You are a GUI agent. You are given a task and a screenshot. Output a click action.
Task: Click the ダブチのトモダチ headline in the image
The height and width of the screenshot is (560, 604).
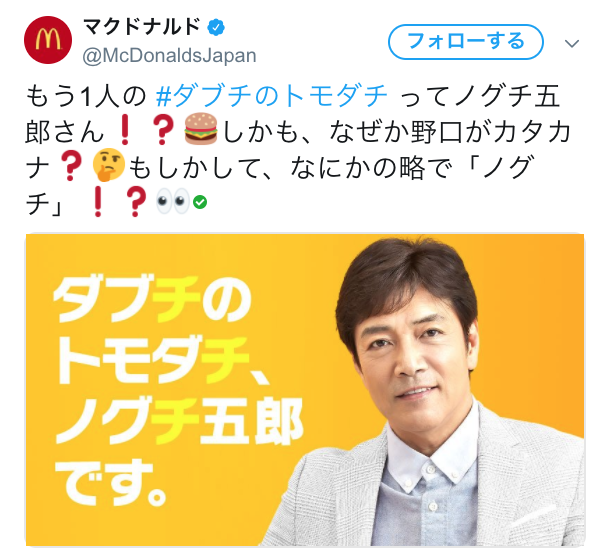154,329
